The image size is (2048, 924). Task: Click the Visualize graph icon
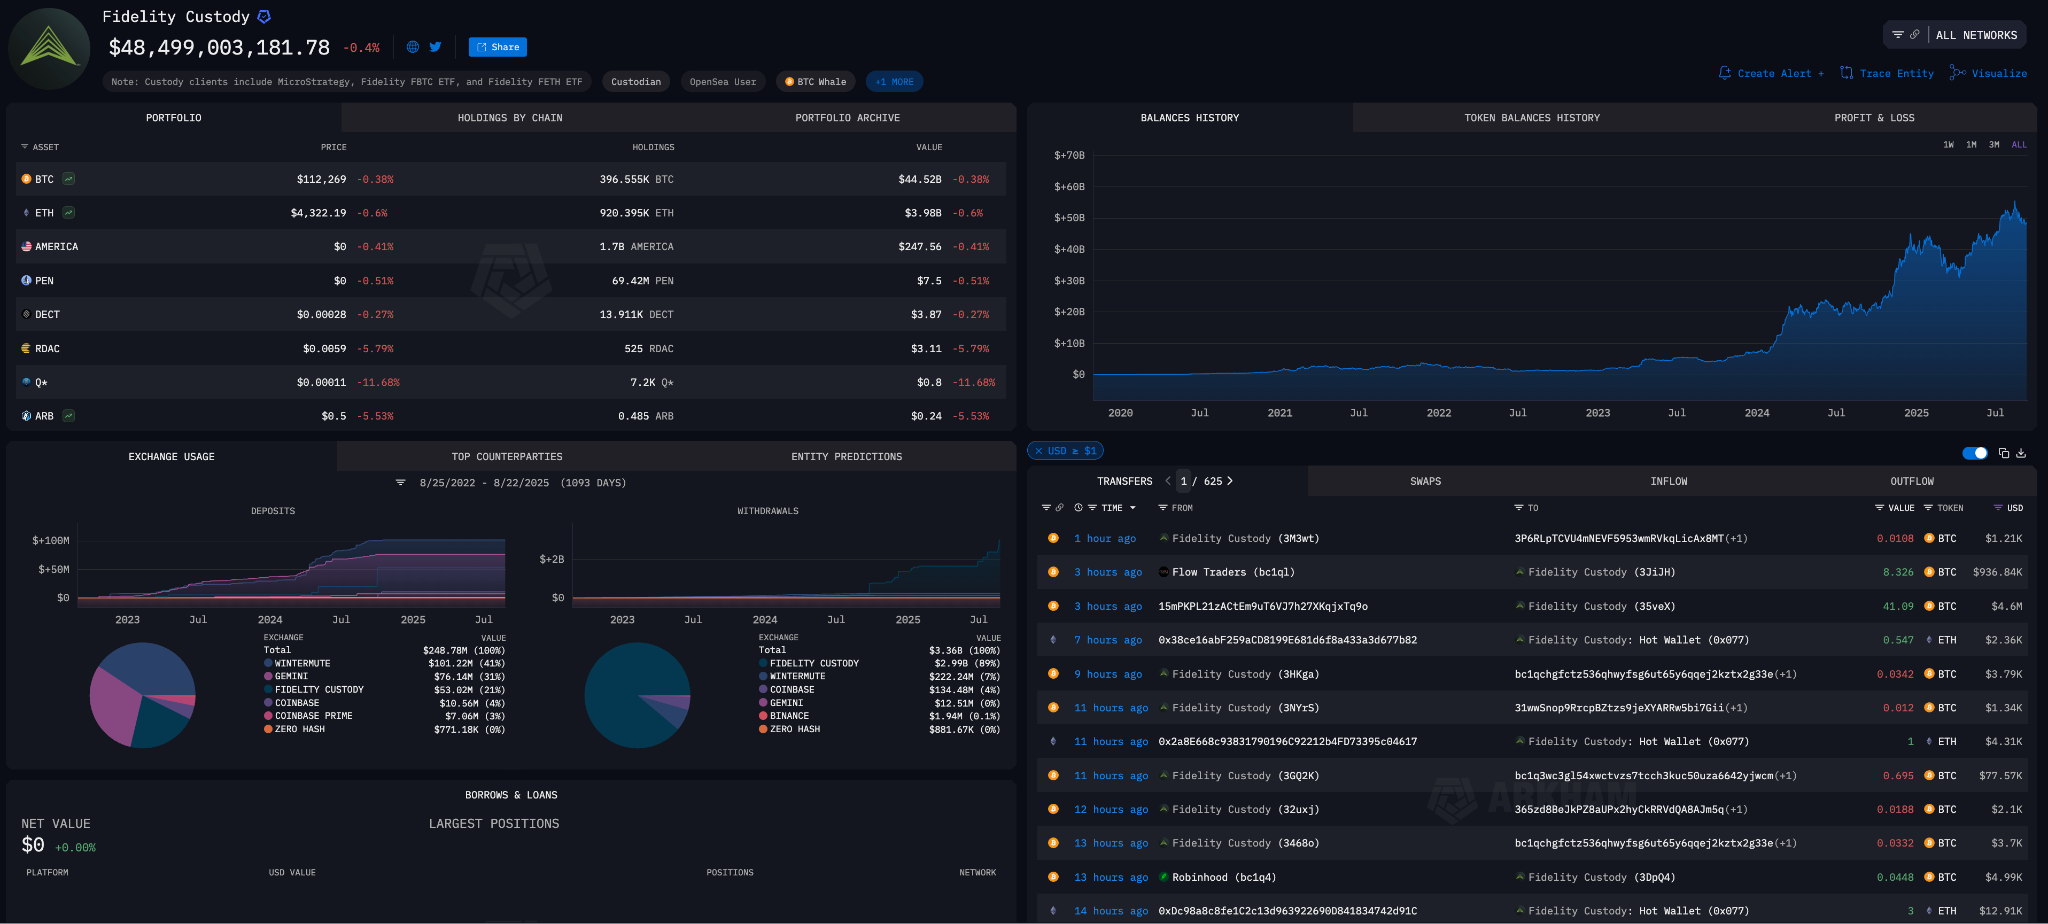coord(1958,73)
